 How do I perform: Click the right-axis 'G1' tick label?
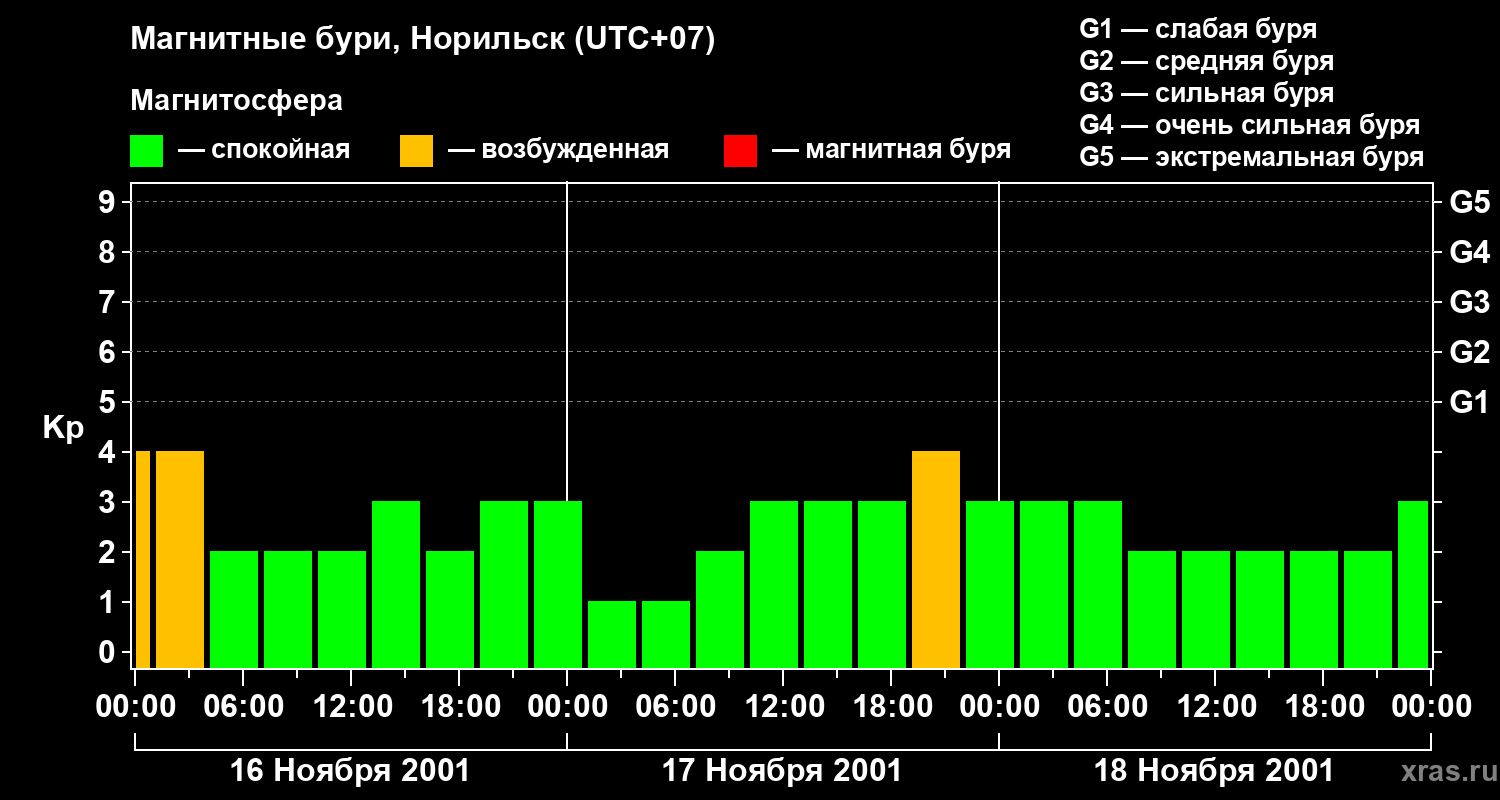[1469, 402]
